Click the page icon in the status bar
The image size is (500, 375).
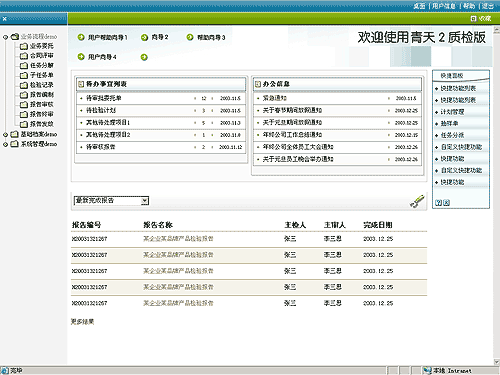point(5,371)
